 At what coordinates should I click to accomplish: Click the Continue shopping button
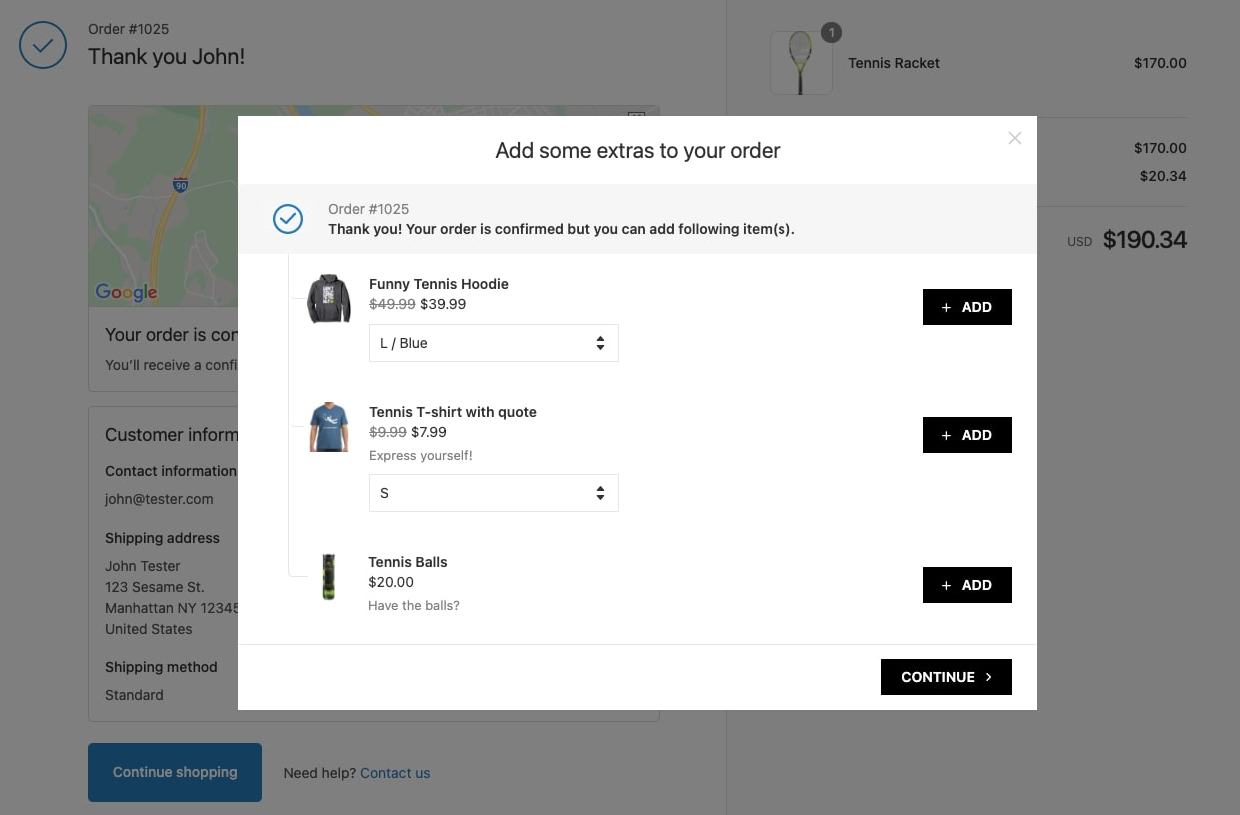click(x=175, y=772)
